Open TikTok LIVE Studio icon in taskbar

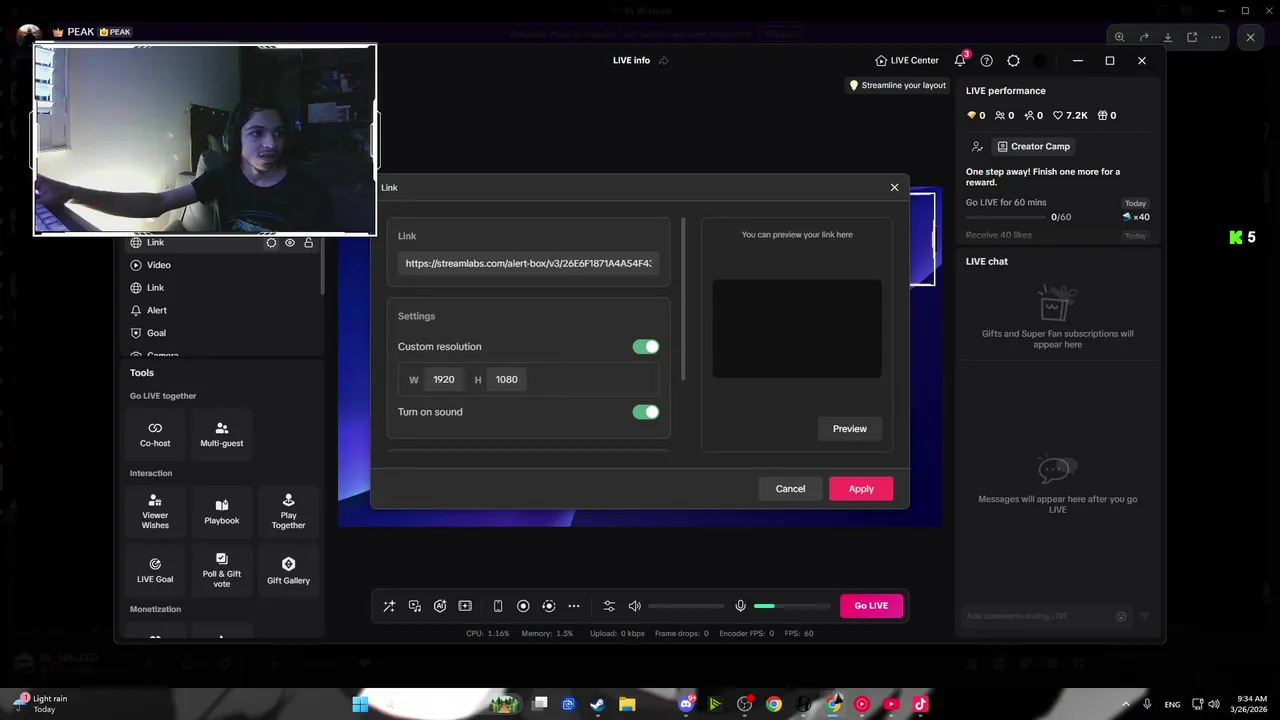point(921,704)
